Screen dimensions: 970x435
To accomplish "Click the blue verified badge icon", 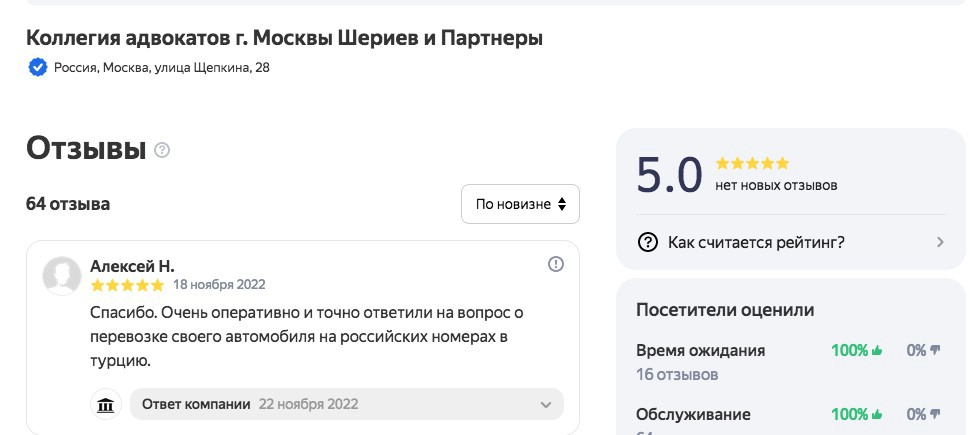I will (38, 68).
